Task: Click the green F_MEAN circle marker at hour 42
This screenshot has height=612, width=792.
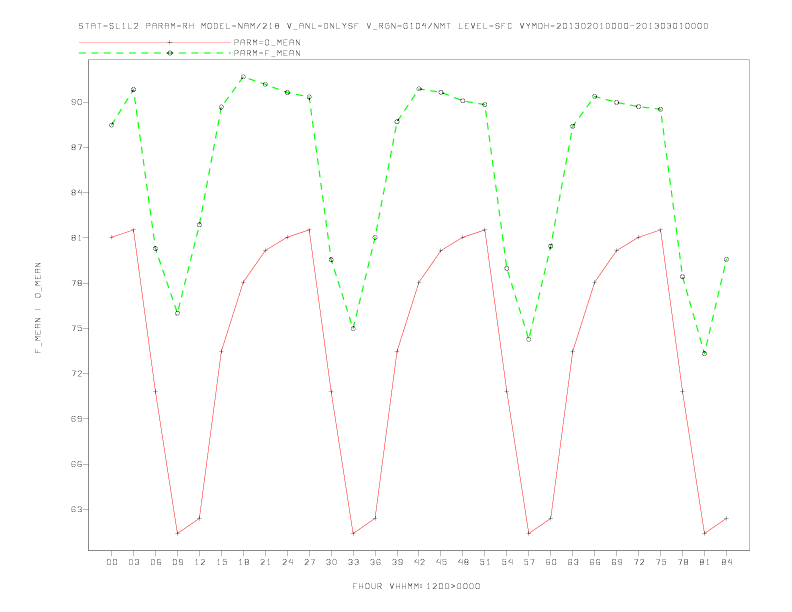Action: tap(419, 89)
